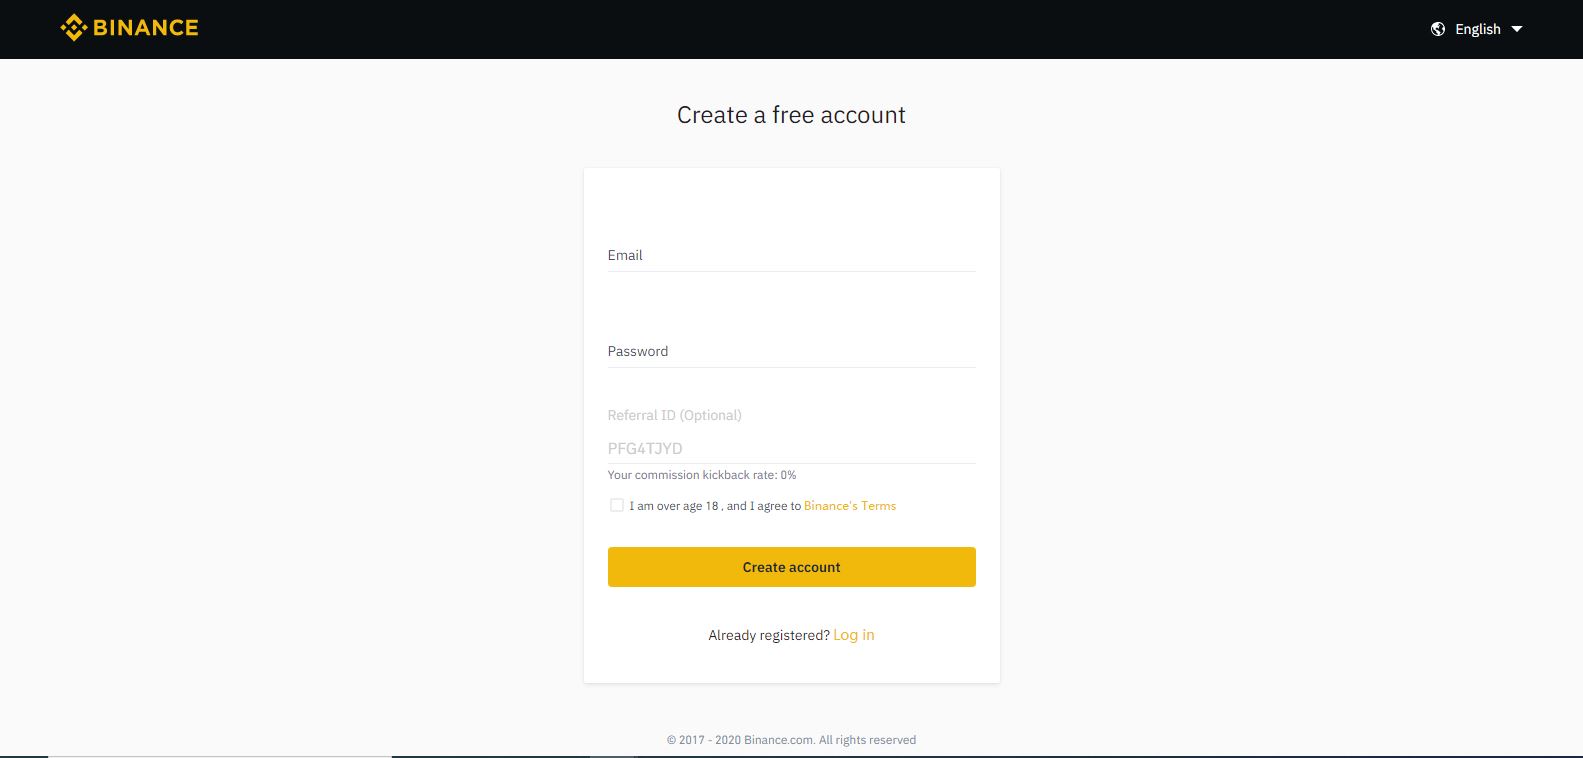Viewport: 1583px width, 758px height.
Task: Click the globe language icon
Action: [x=1438, y=29]
